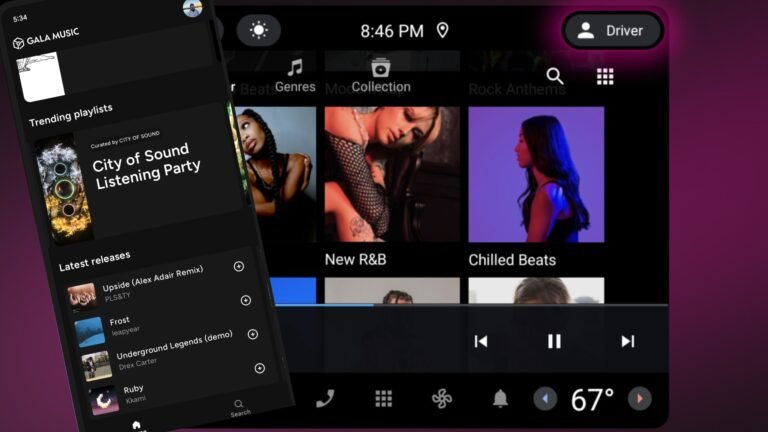768x432 pixels.
Task: Open the profile avatar on the phone
Action: (192, 7)
